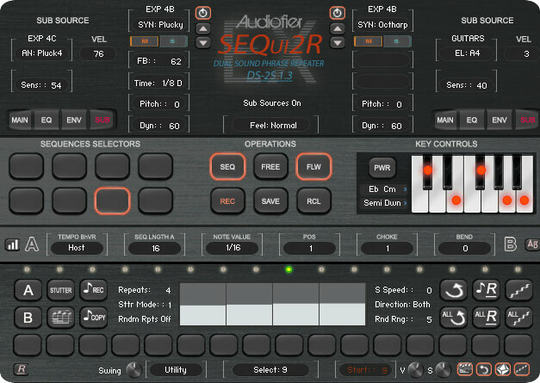Open Semi Dwn selector arrow
Viewport: 540px width, 383px height.
(405, 203)
